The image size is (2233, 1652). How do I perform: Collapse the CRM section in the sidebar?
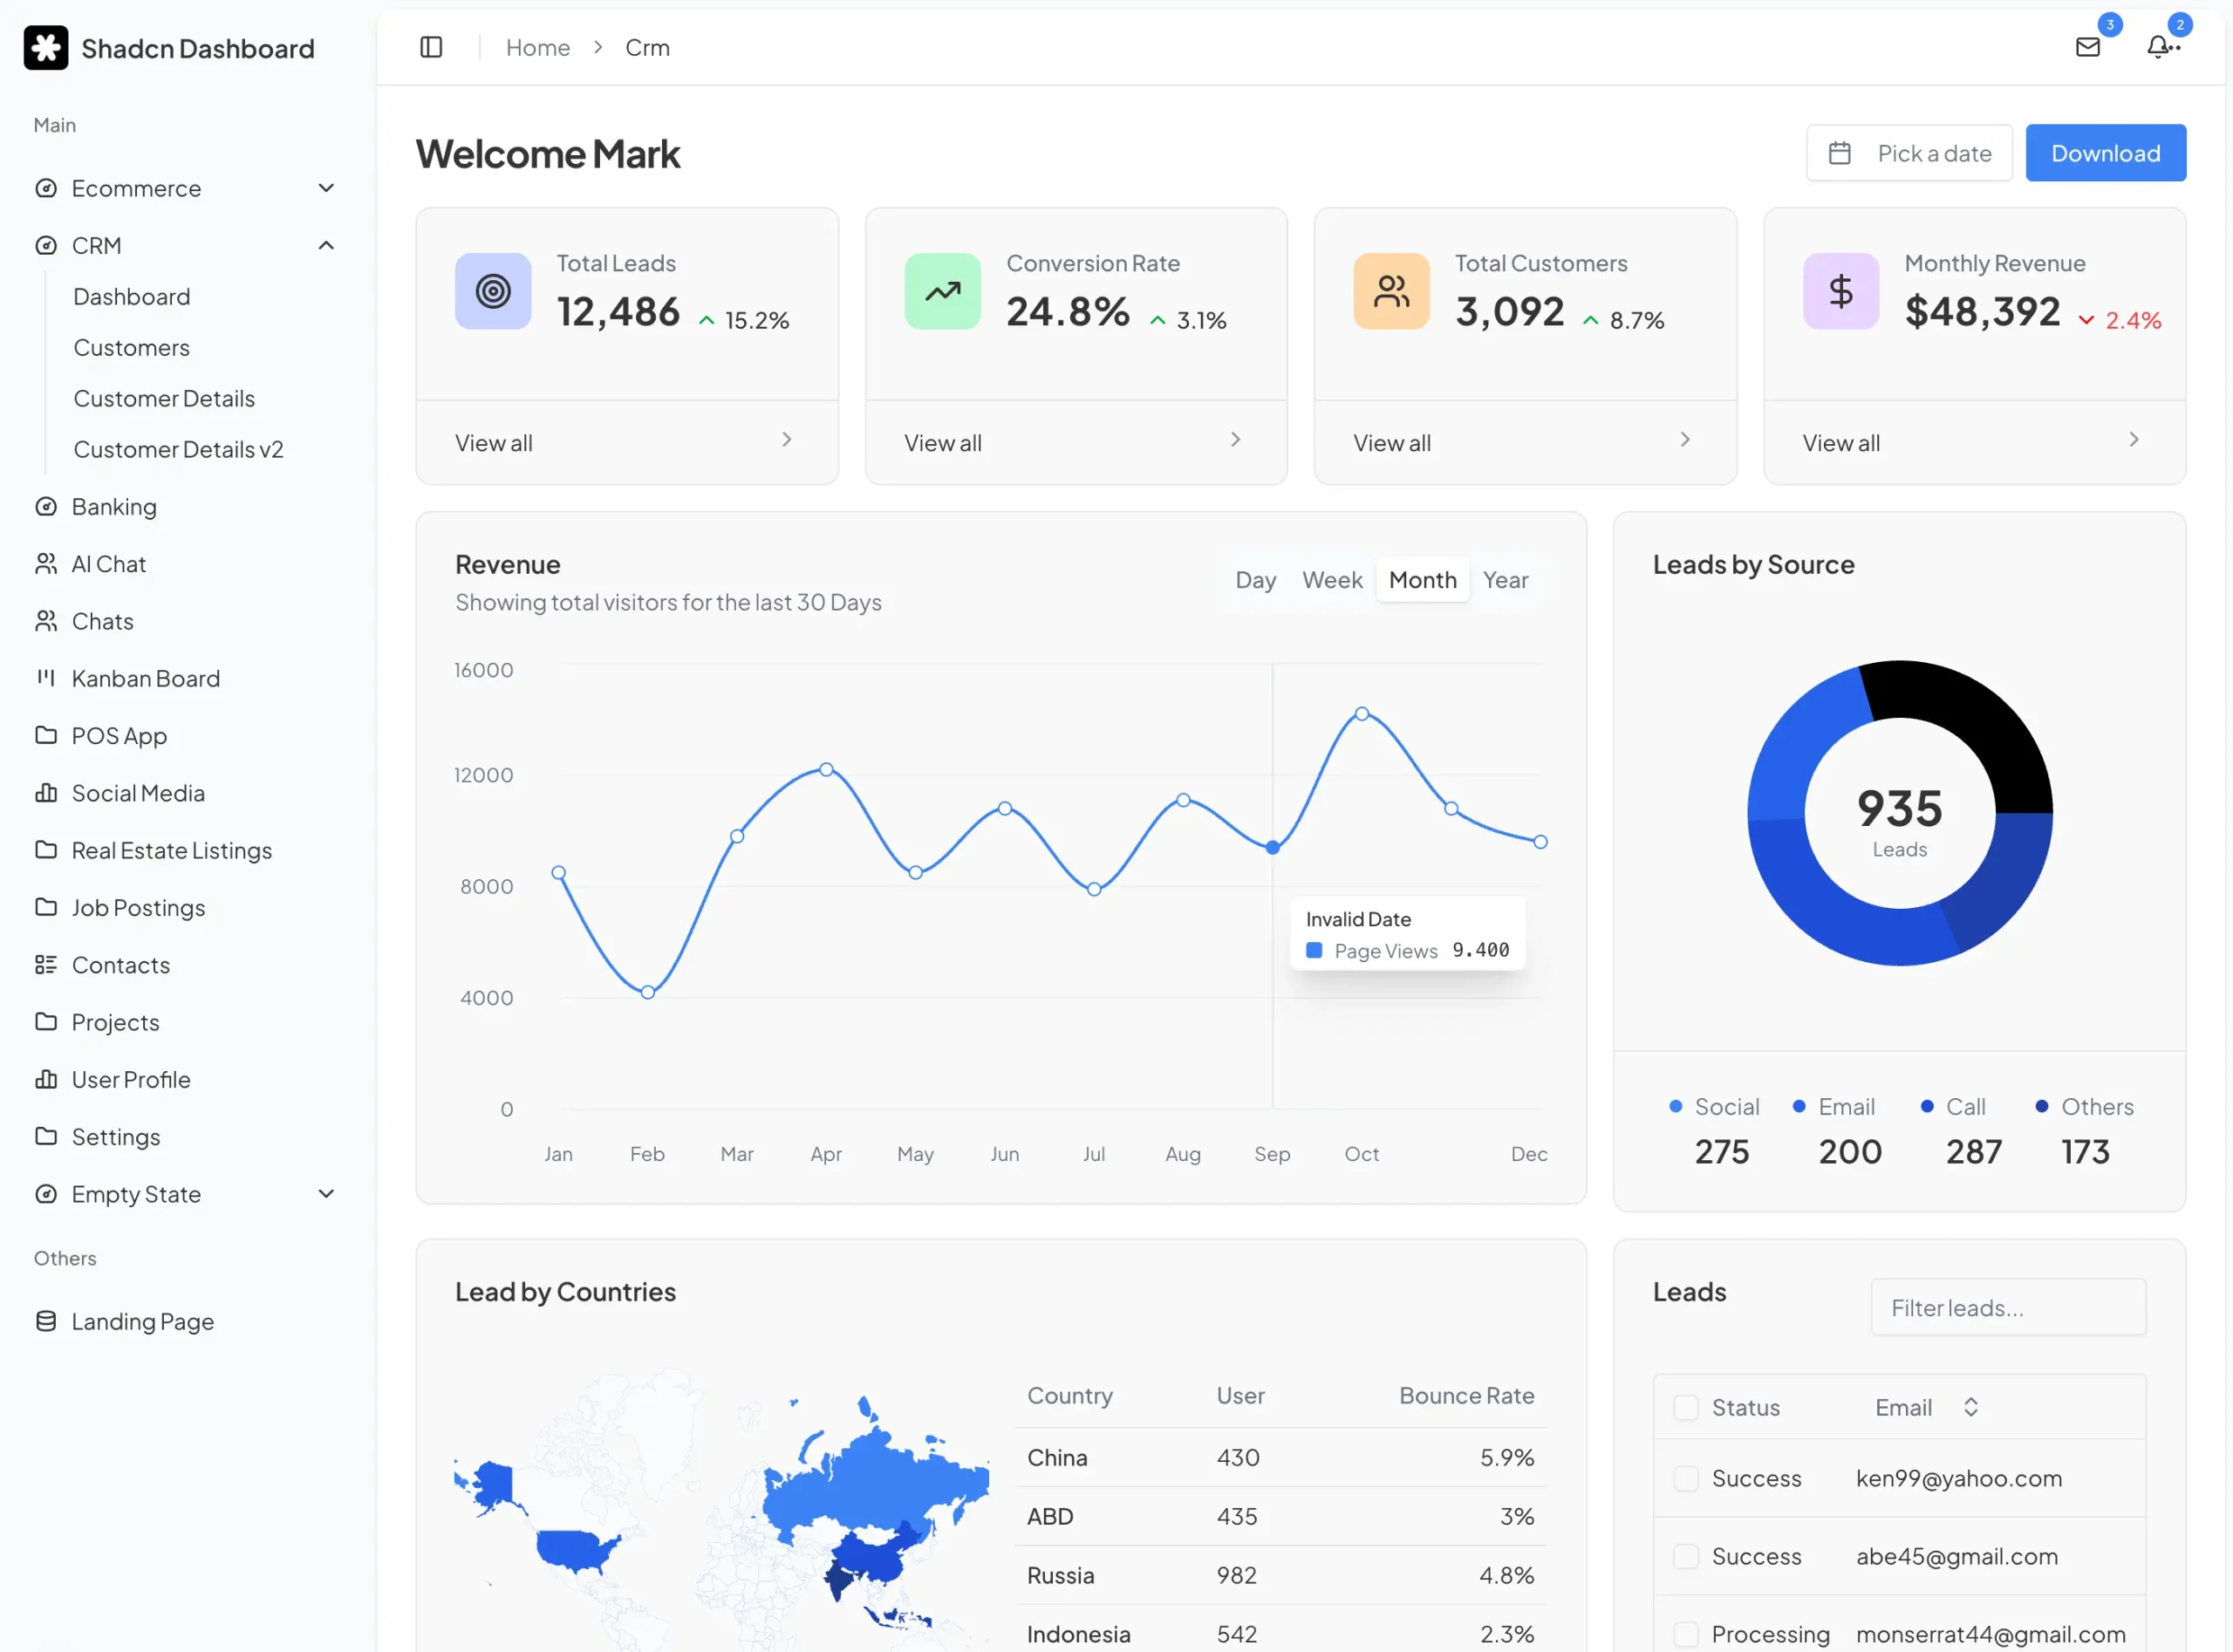click(325, 245)
